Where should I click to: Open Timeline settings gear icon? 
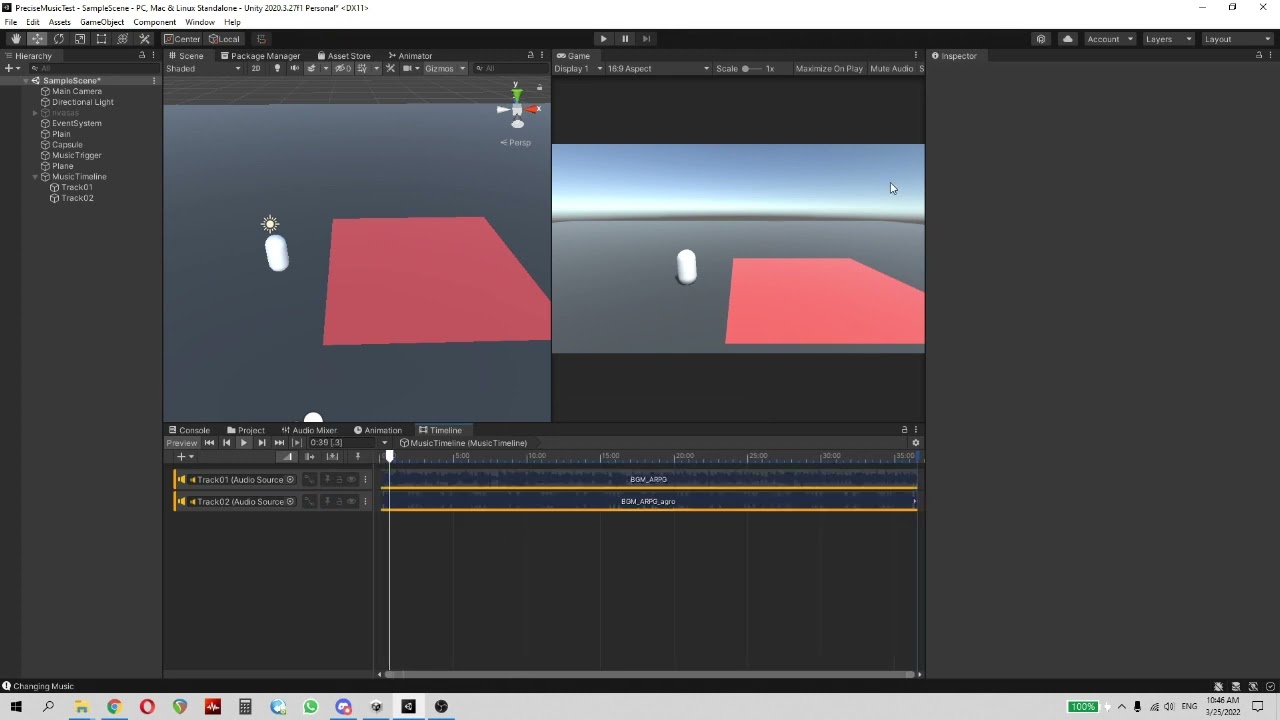915,443
